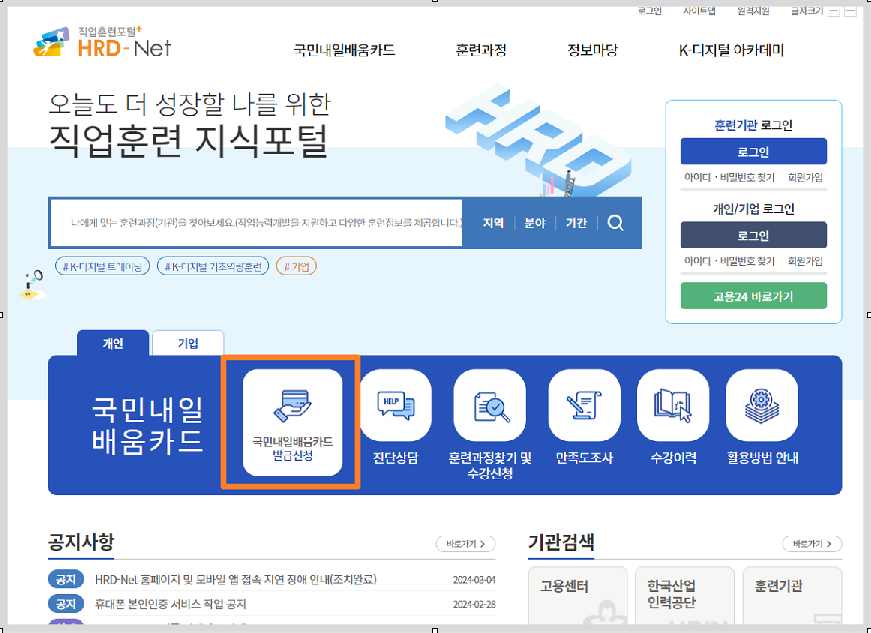871x633 pixels.
Task: Click 공지사항 바로가기 button
Action: point(465,544)
